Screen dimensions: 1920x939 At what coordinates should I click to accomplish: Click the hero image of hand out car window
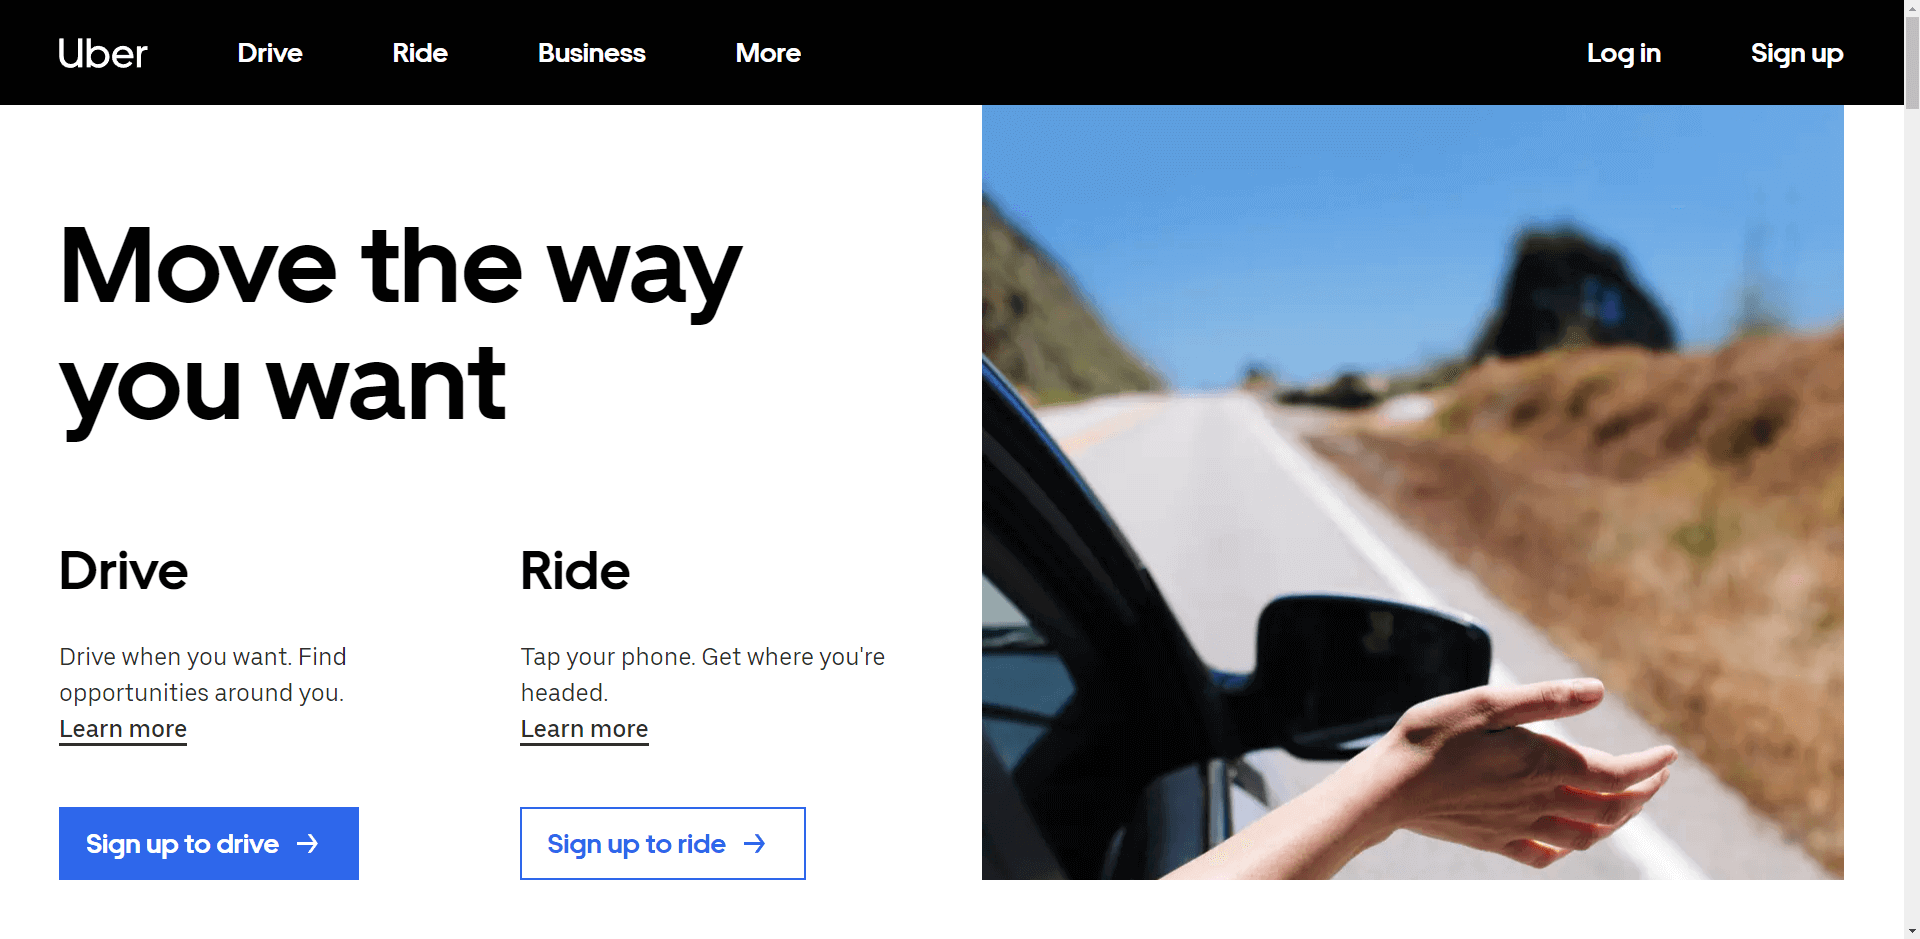[1413, 492]
